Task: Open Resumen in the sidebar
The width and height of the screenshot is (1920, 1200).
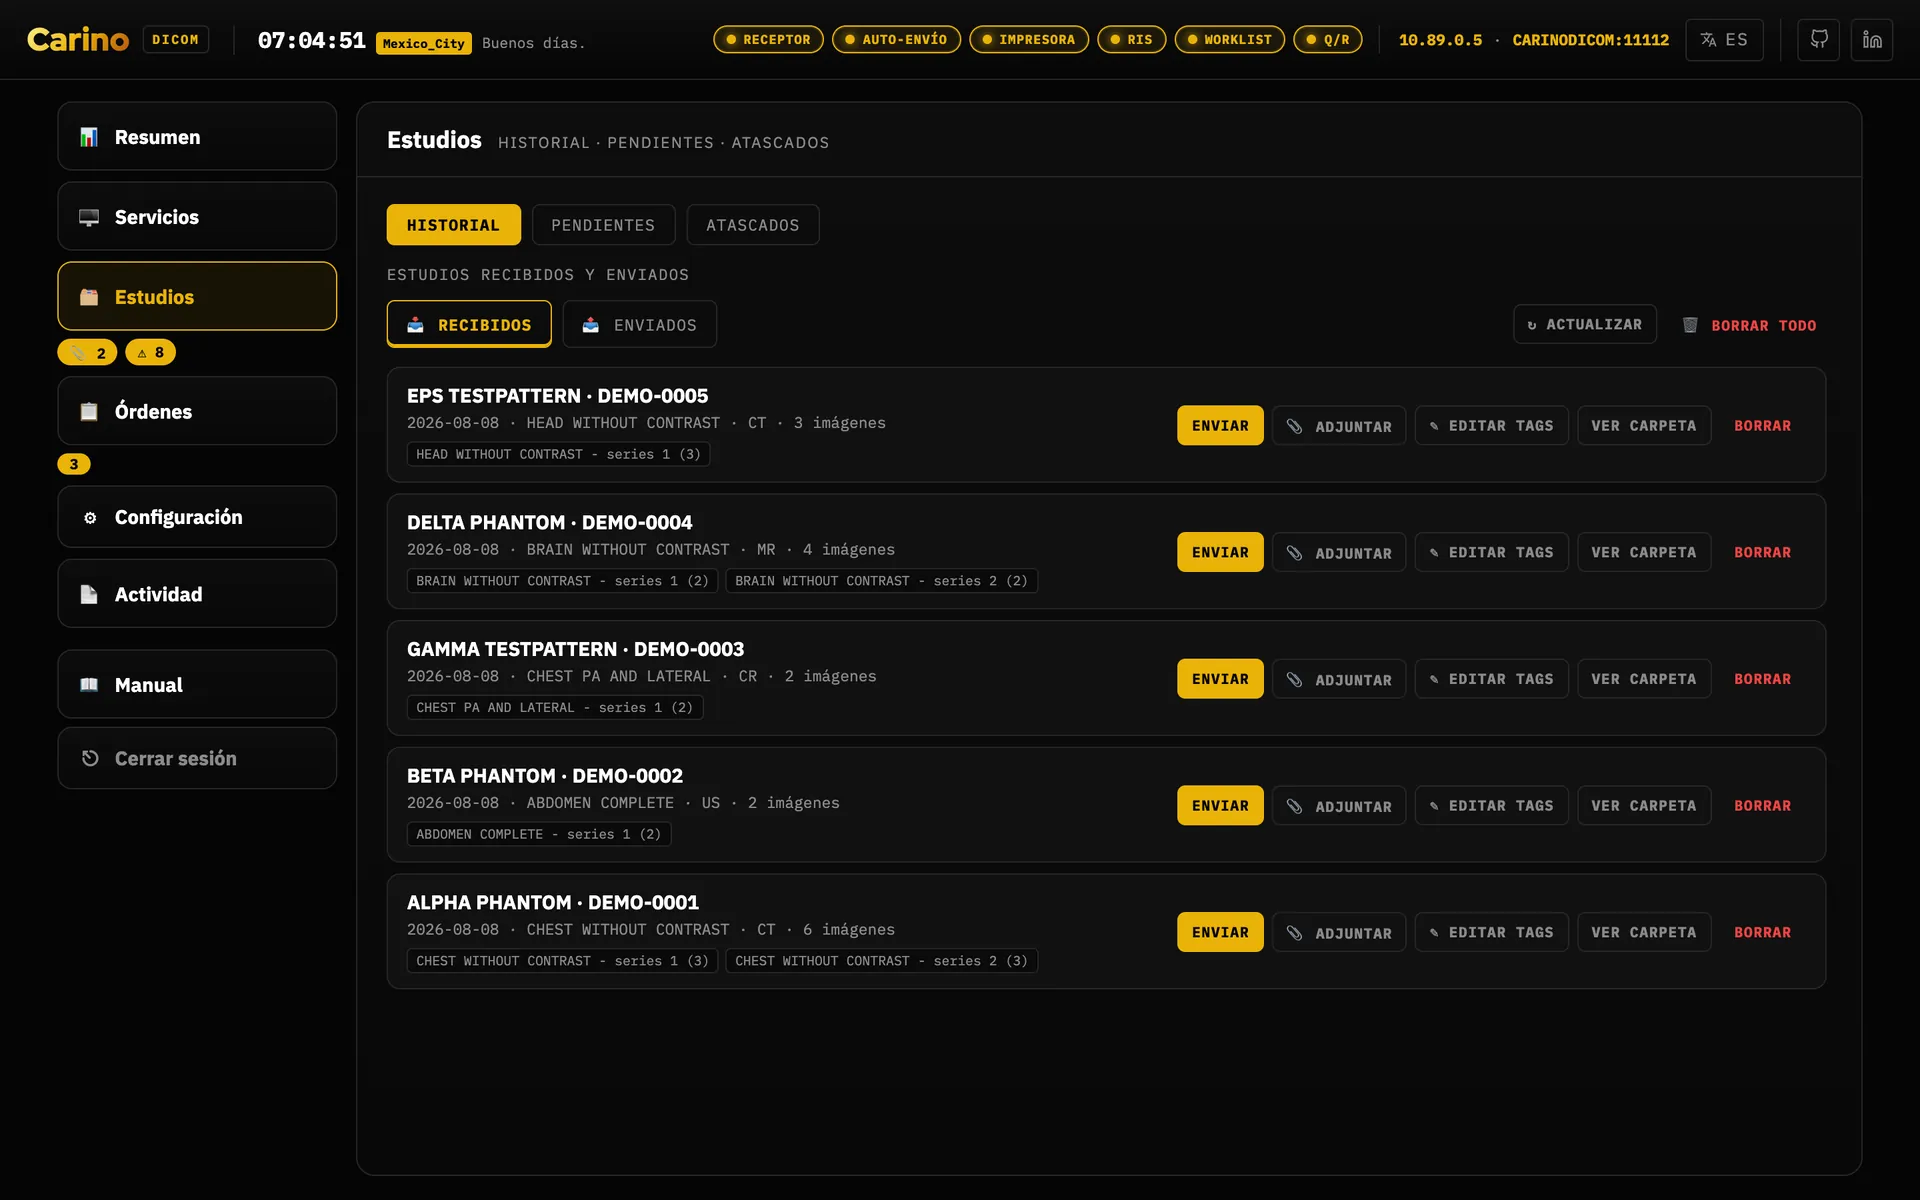Action: (x=197, y=136)
